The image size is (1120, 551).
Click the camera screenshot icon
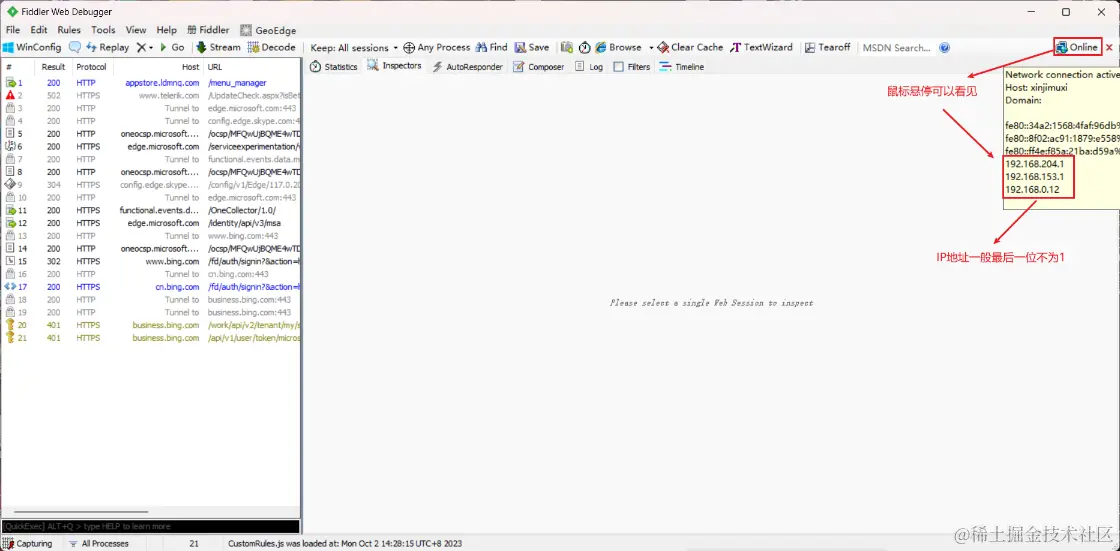pyautogui.click(x=566, y=47)
